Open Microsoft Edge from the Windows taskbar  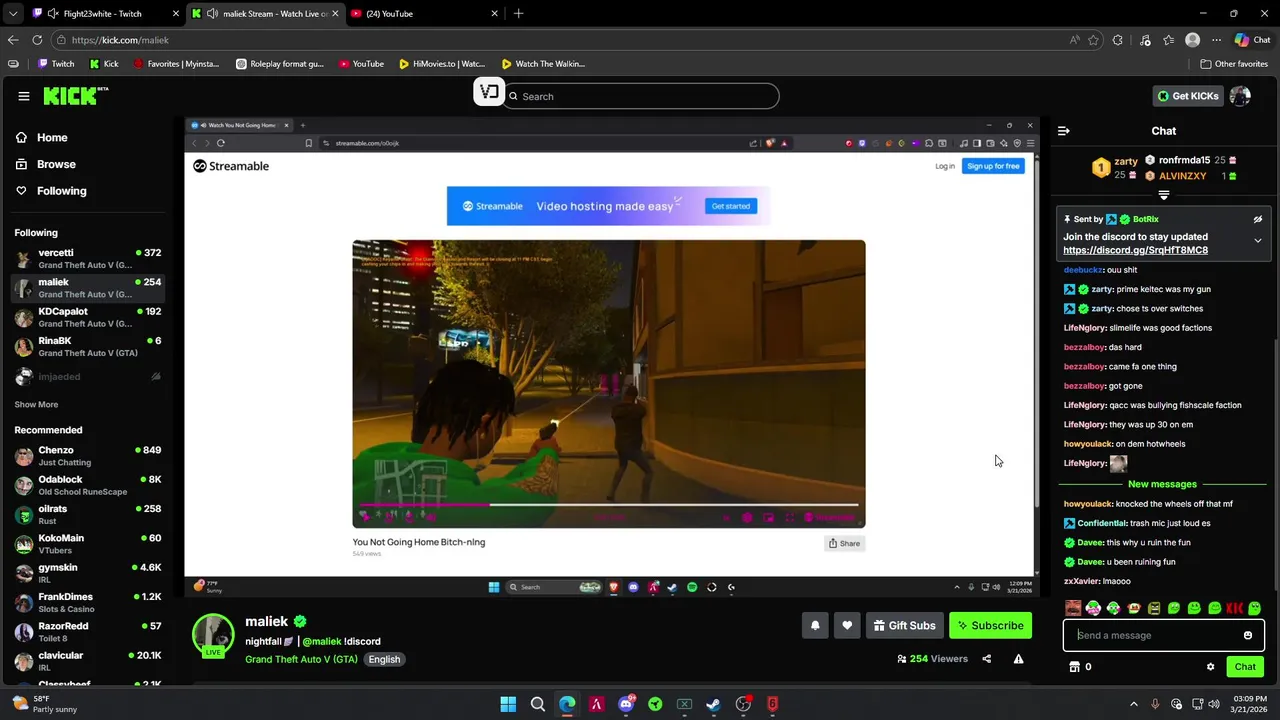[567, 704]
